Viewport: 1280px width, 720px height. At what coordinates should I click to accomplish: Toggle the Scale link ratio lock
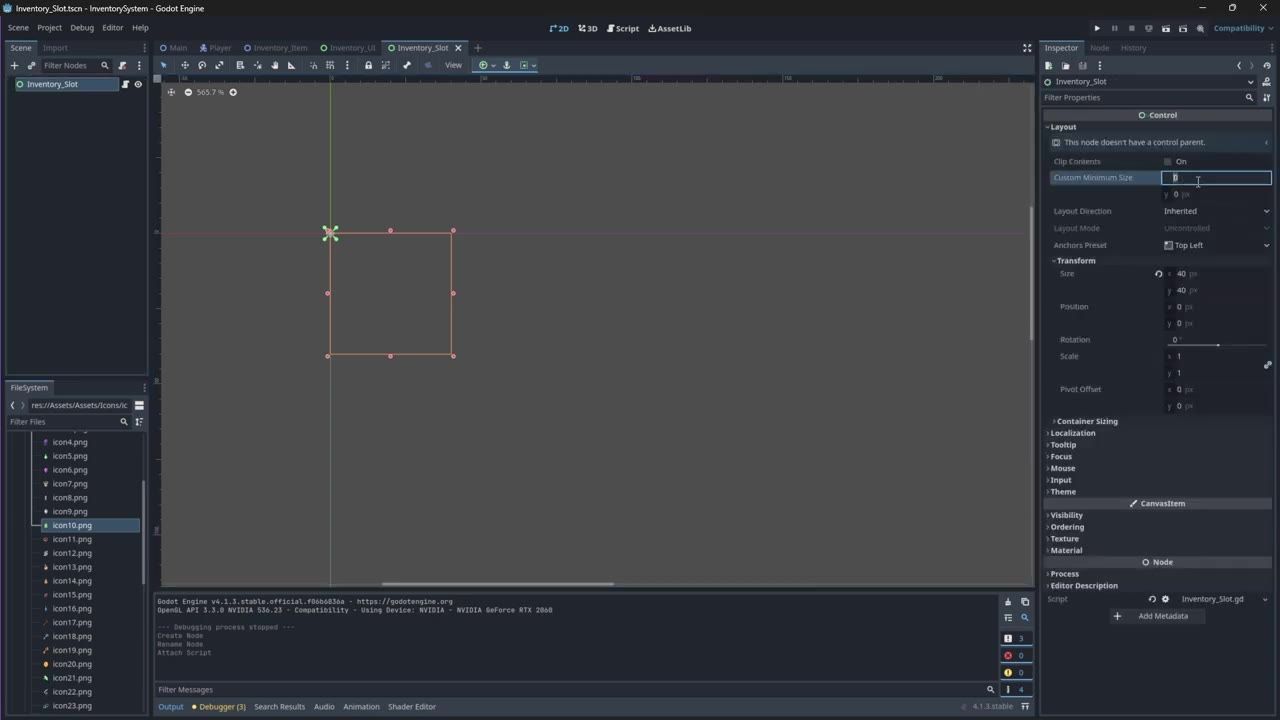click(1267, 365)
